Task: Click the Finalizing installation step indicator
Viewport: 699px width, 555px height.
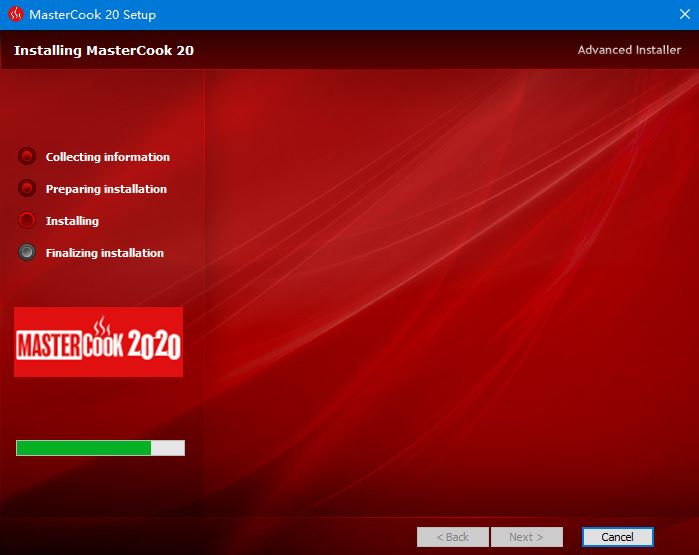Action: pos(27,252)
